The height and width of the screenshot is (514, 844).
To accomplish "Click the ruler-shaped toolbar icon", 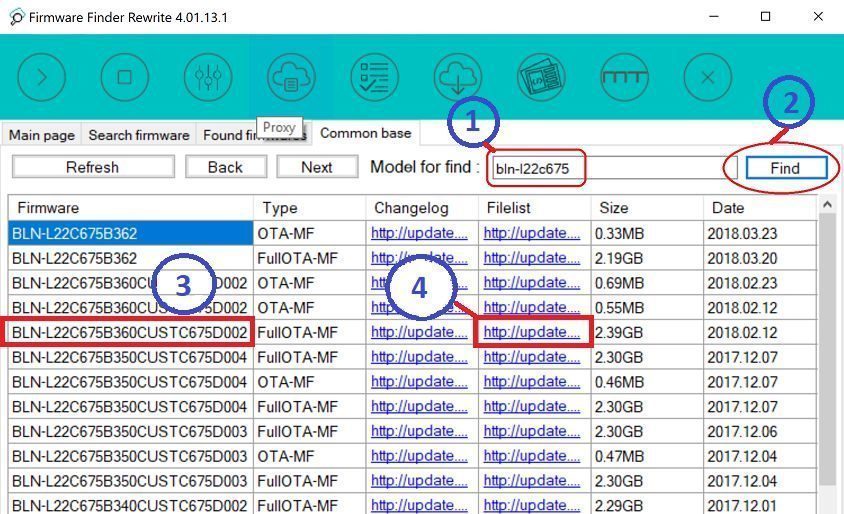I will (x=624, y=76).
